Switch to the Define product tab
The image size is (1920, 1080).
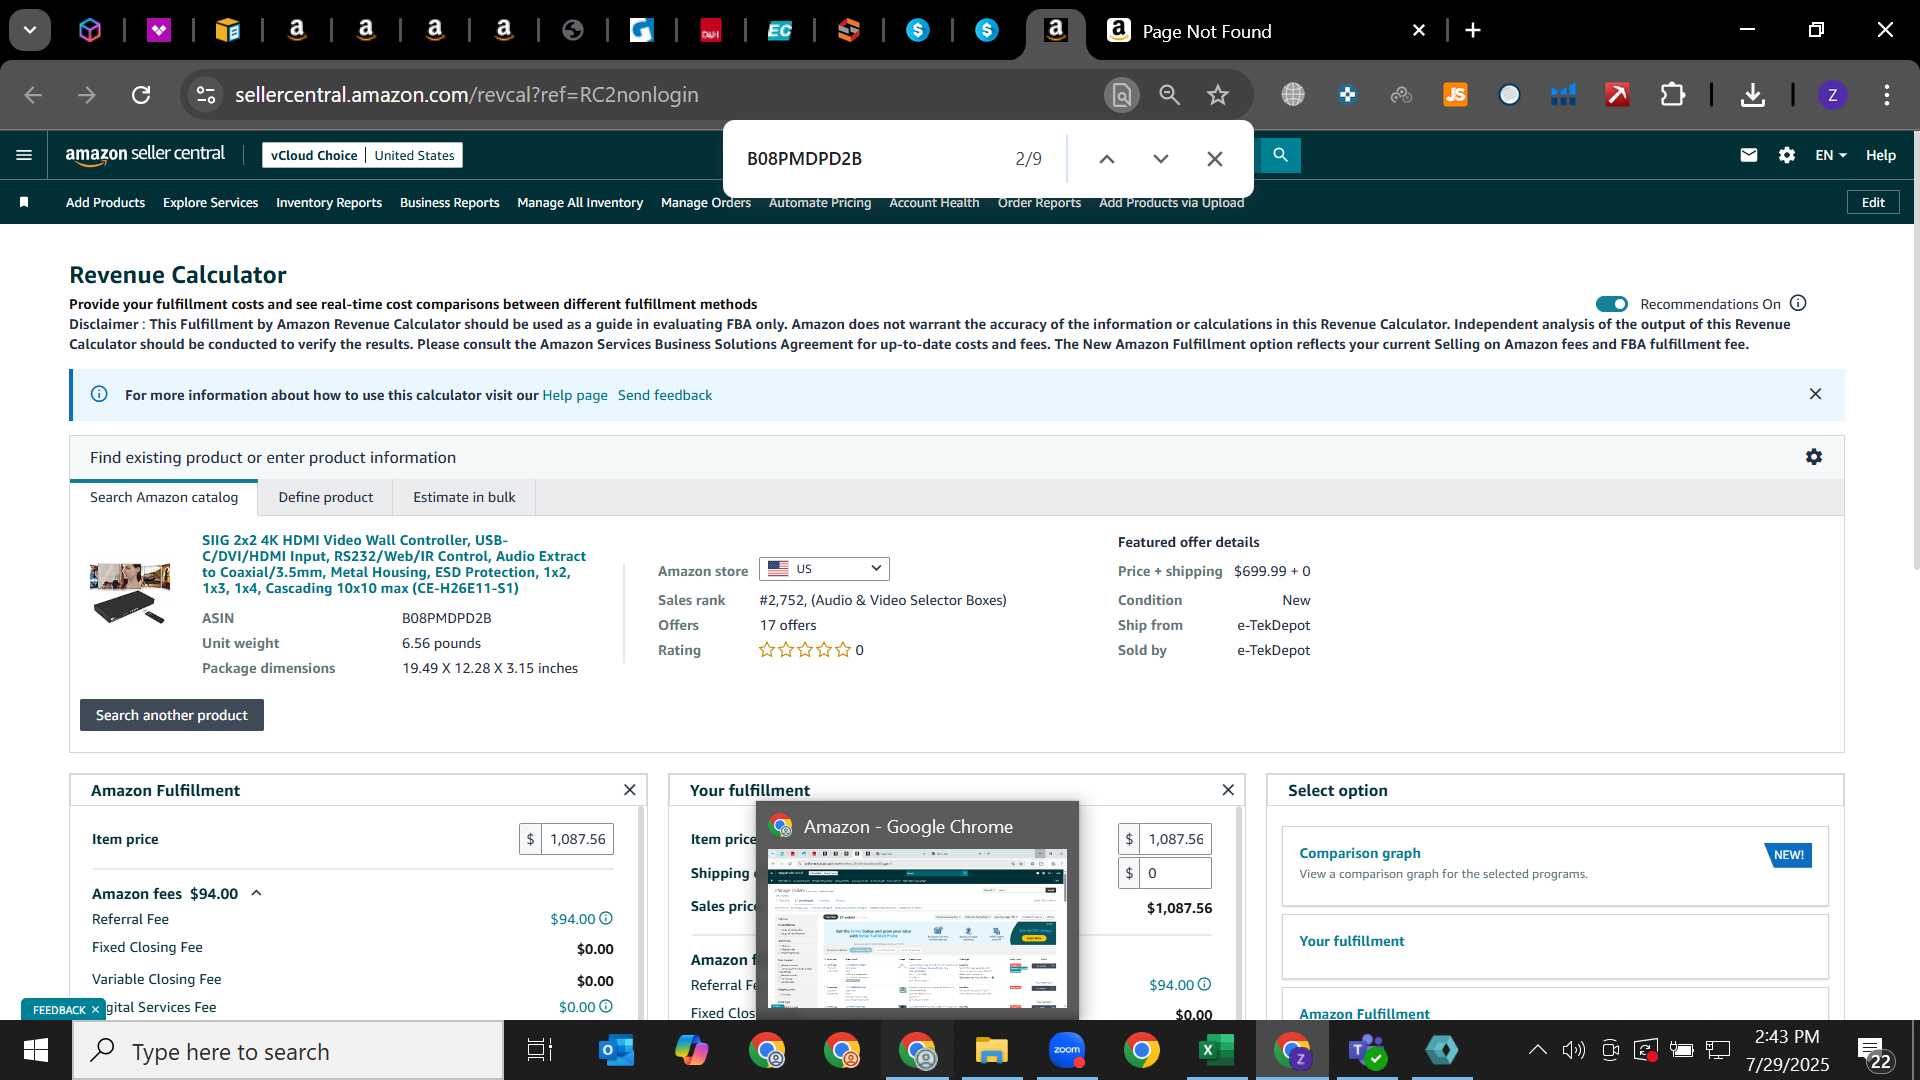pyautogui.click(x=325, y=497)
